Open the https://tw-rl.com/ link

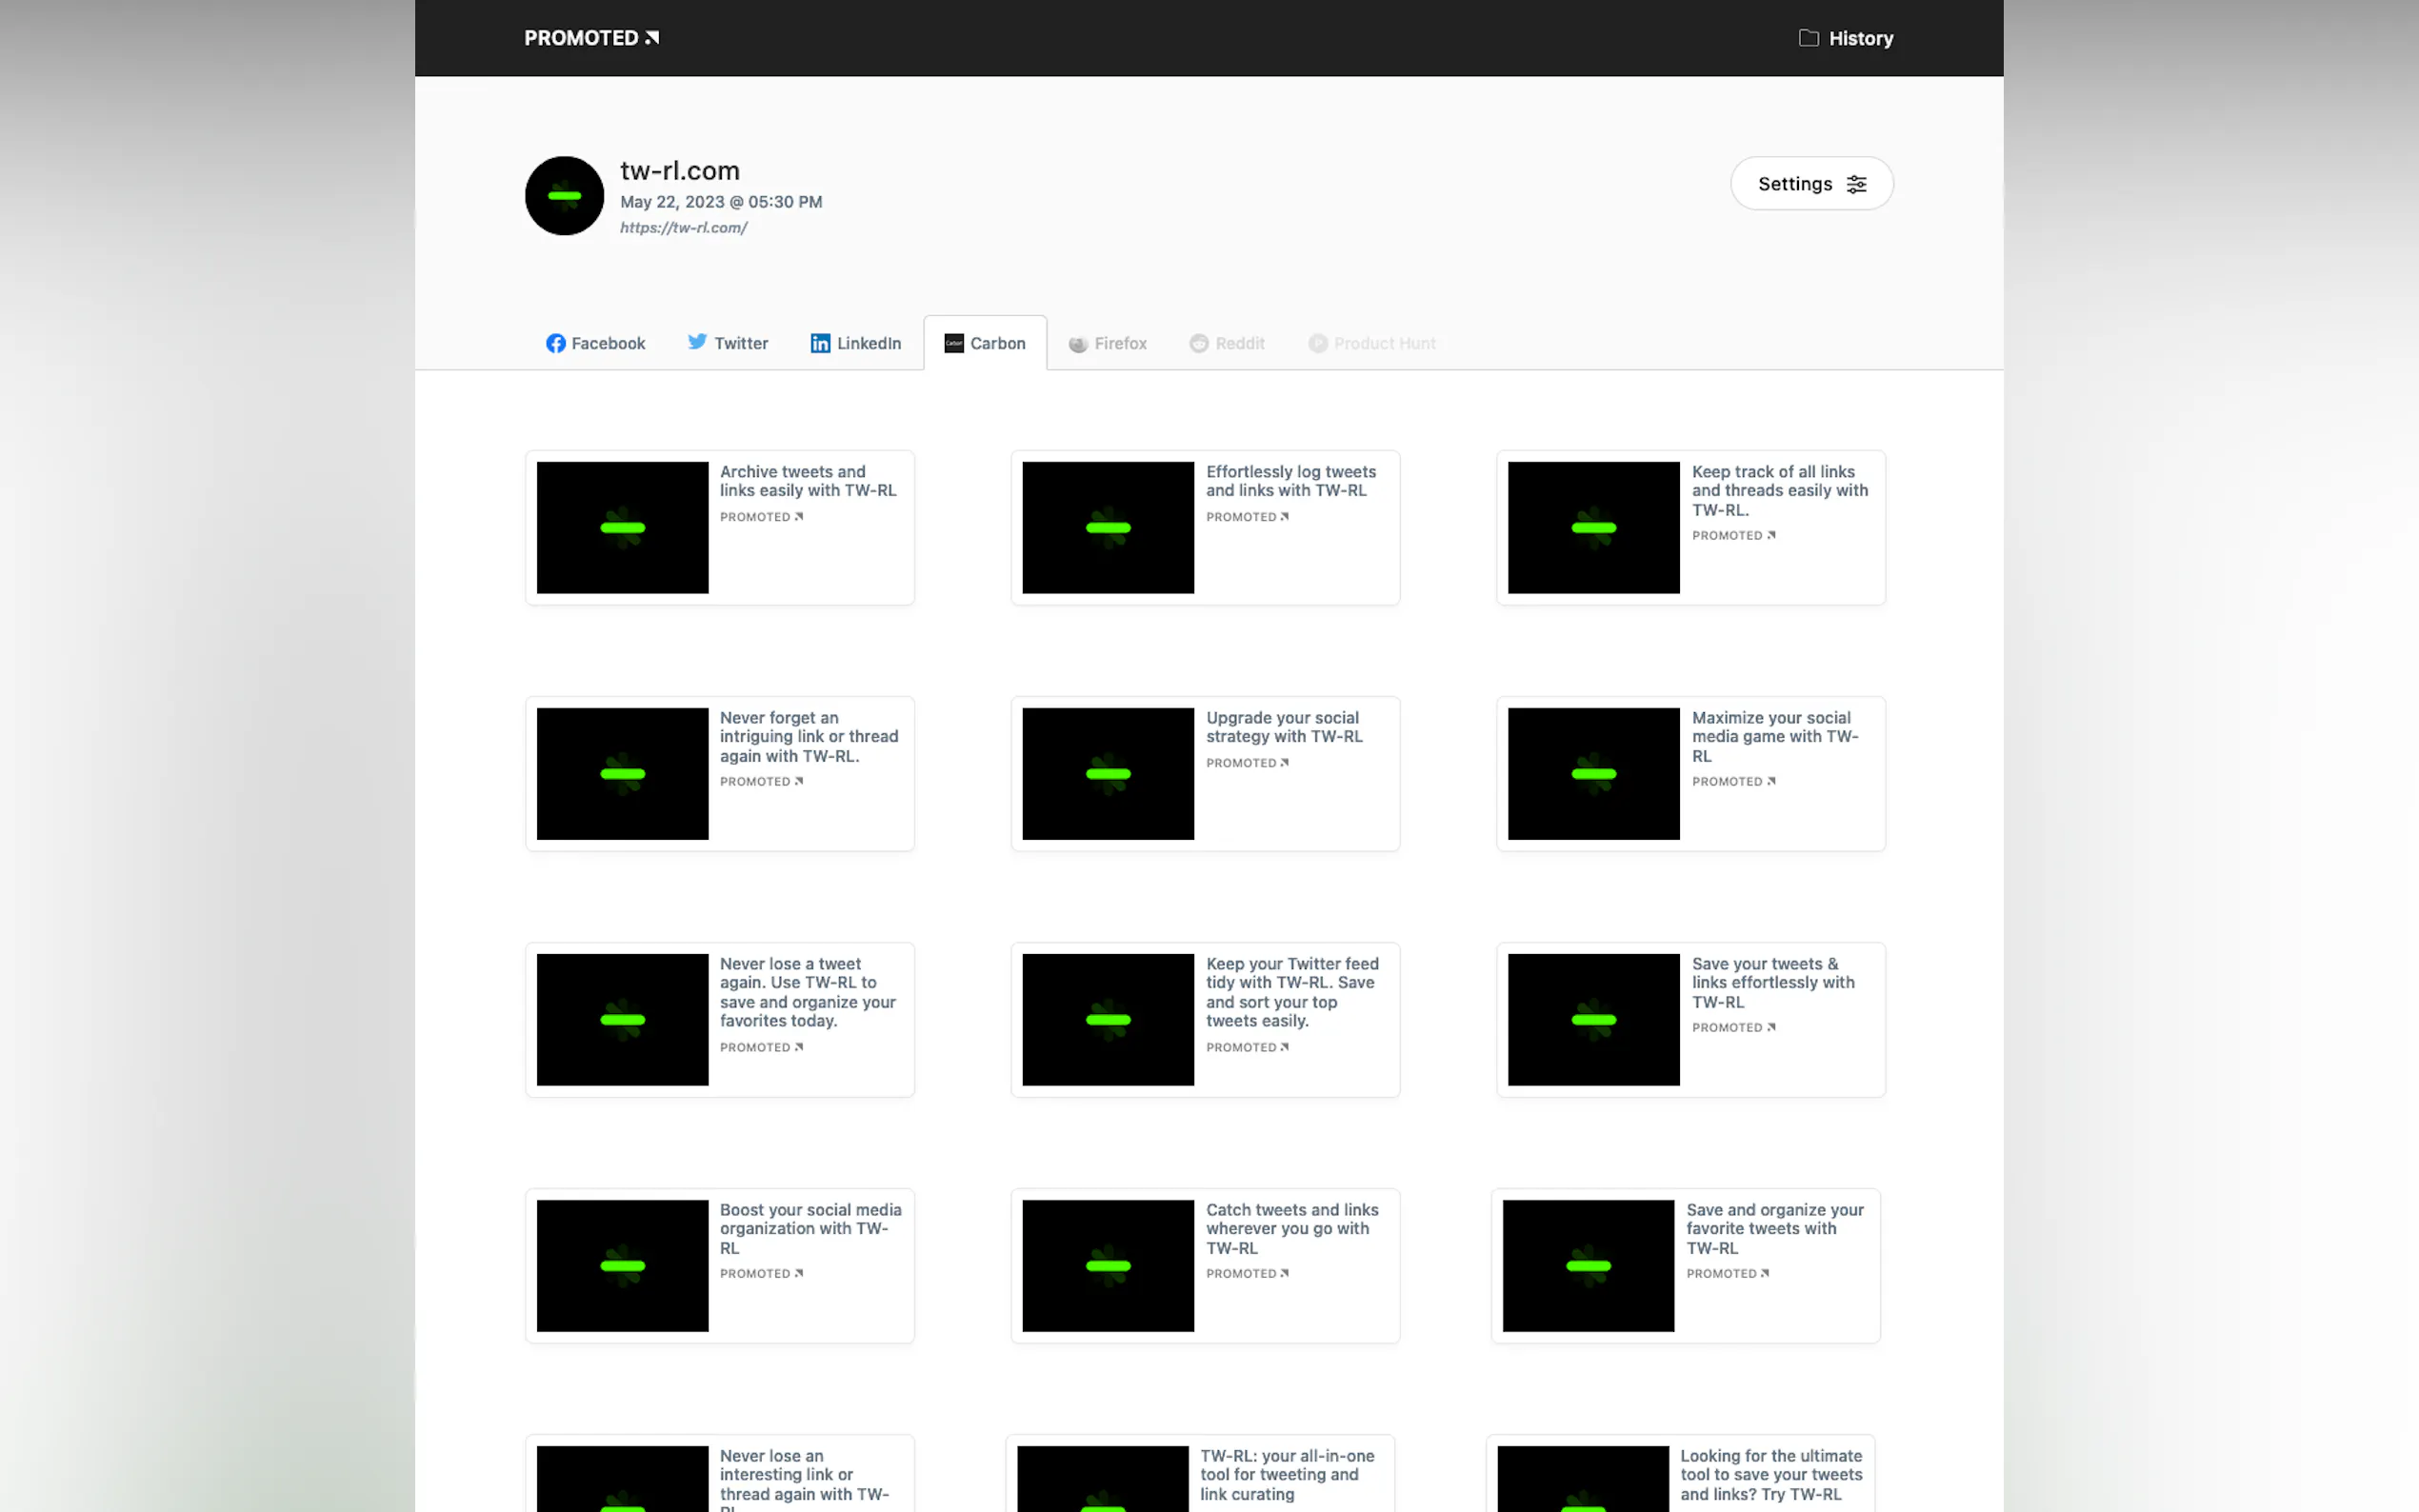point(683,228)
